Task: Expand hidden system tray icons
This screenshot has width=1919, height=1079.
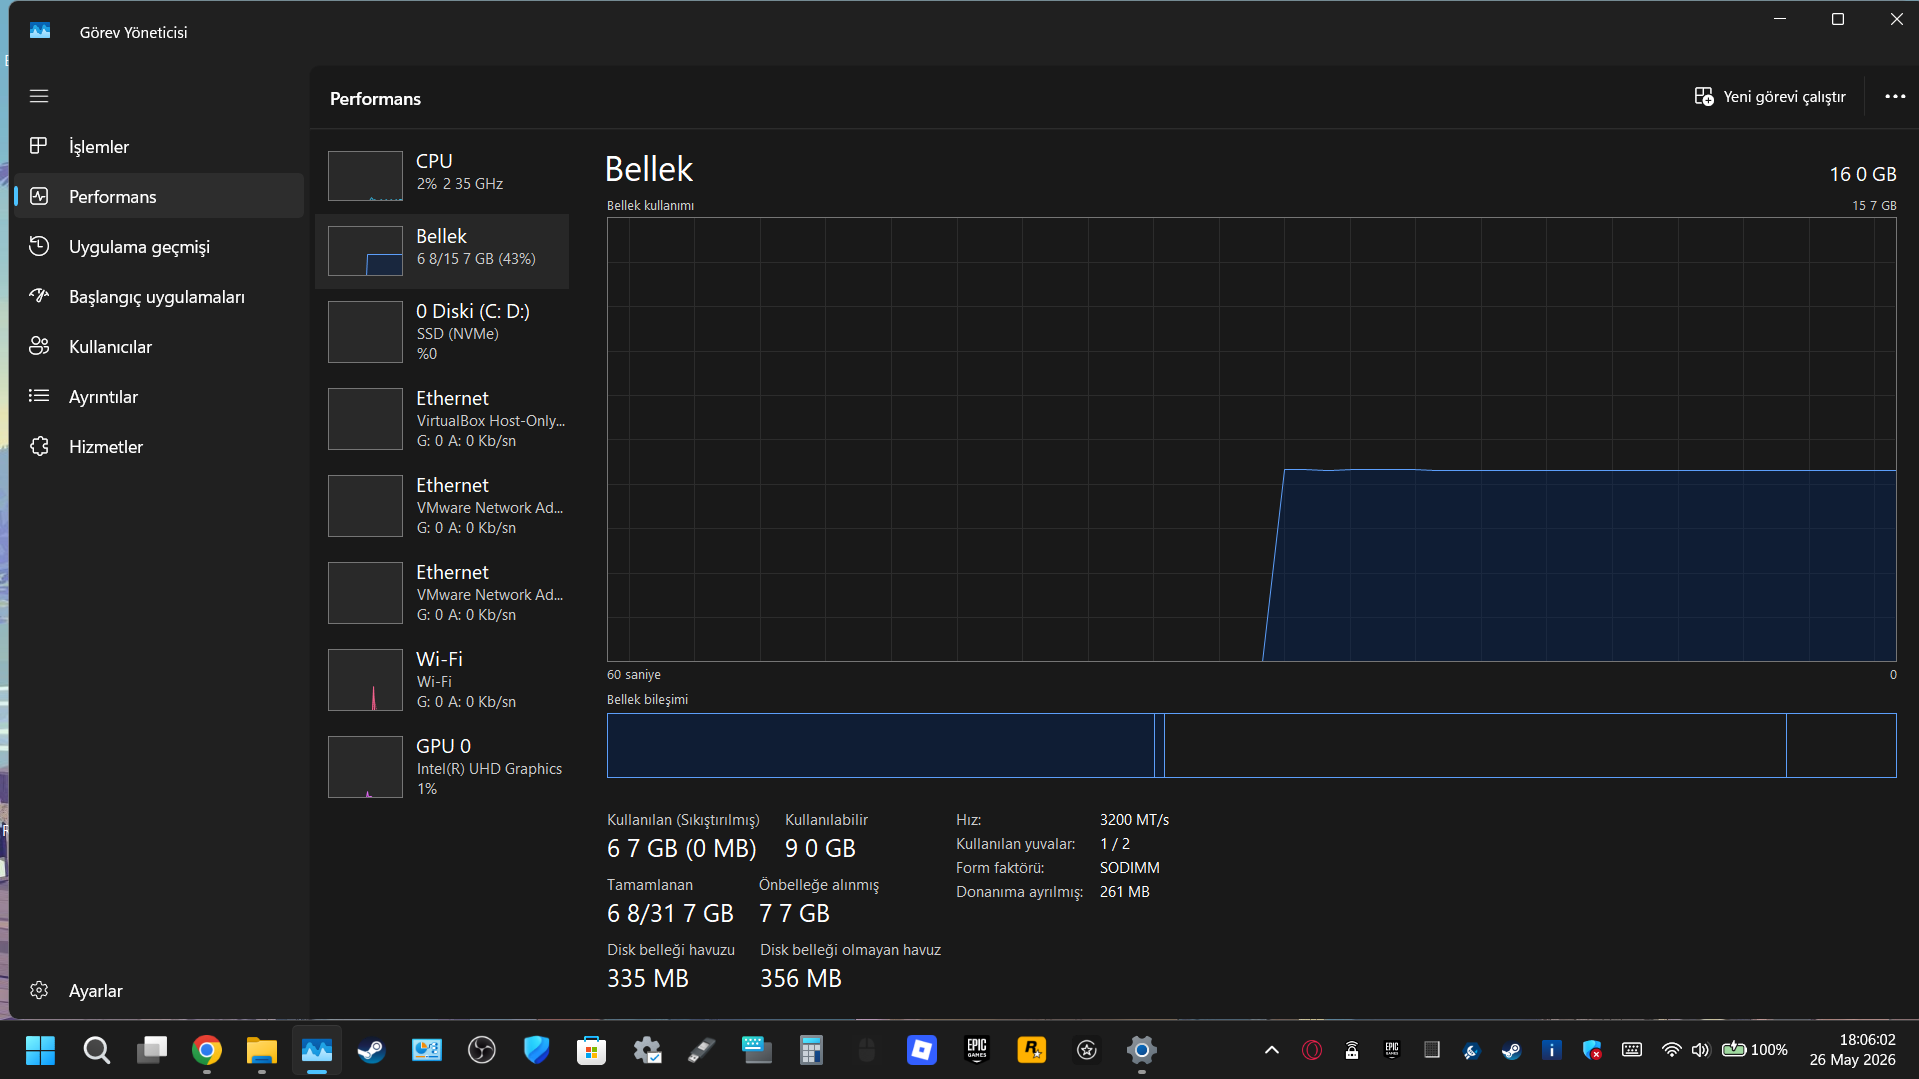Action: [x=1271, y=1050]
